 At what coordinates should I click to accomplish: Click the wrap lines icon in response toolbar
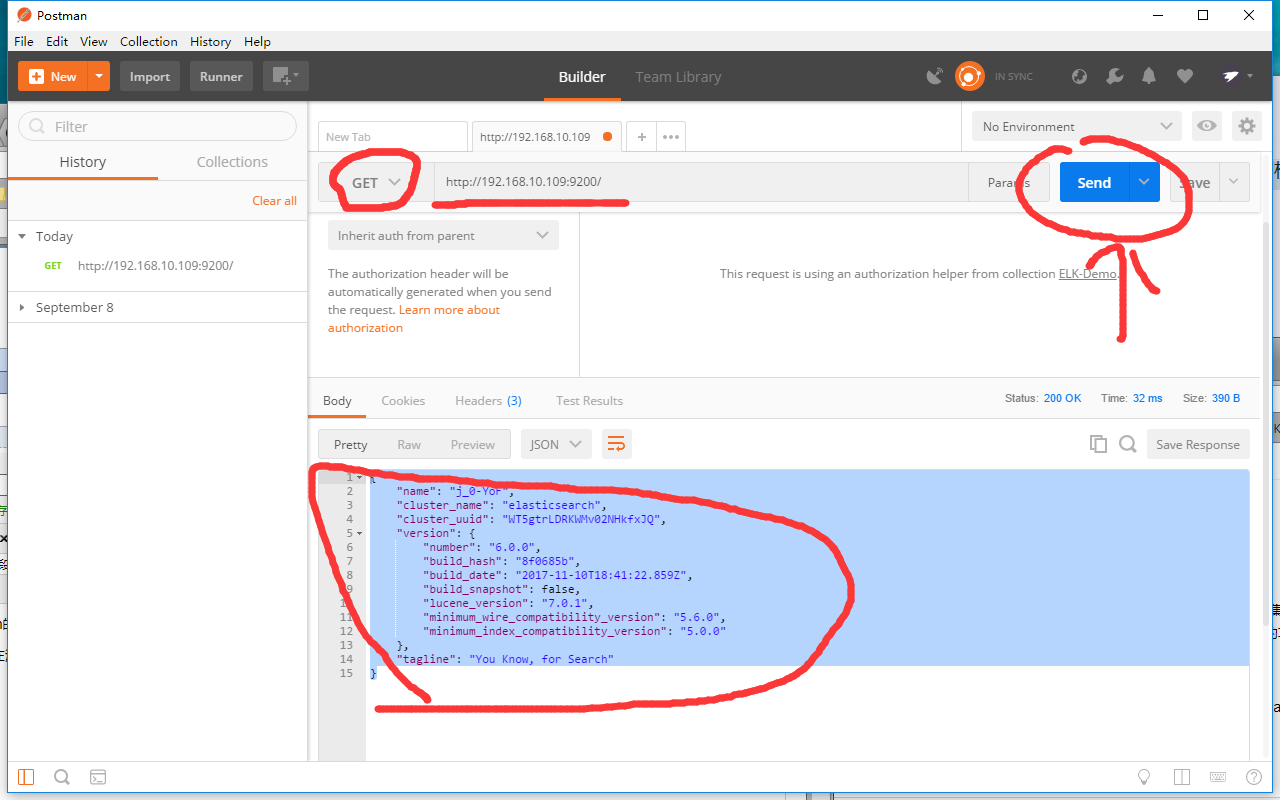(x=617, y=444)
